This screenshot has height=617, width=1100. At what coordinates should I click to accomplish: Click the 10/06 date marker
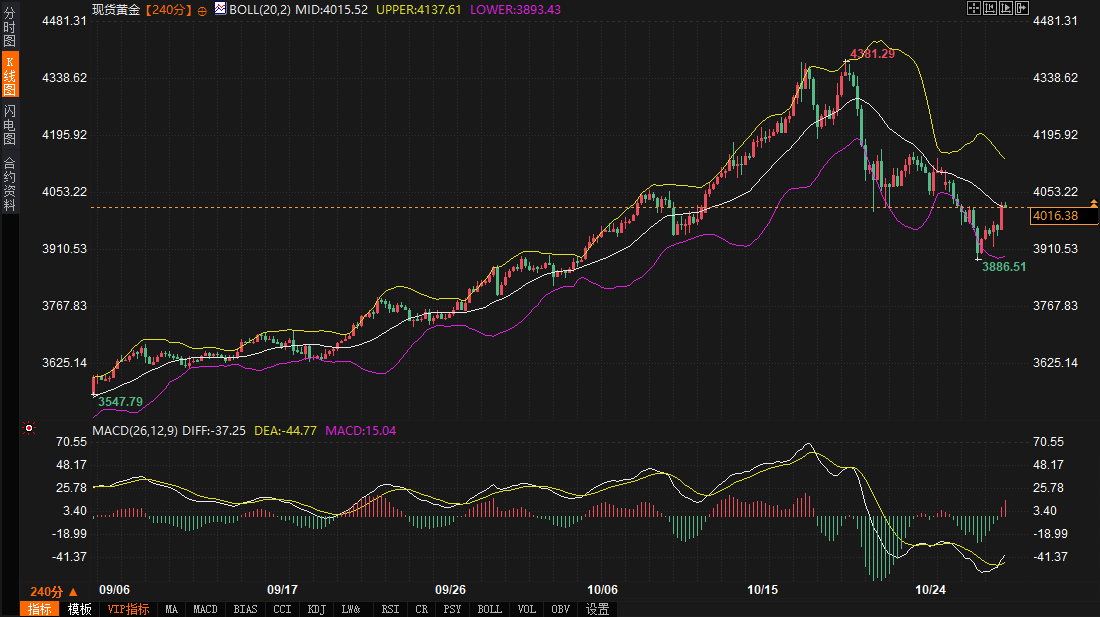point(603,590)
